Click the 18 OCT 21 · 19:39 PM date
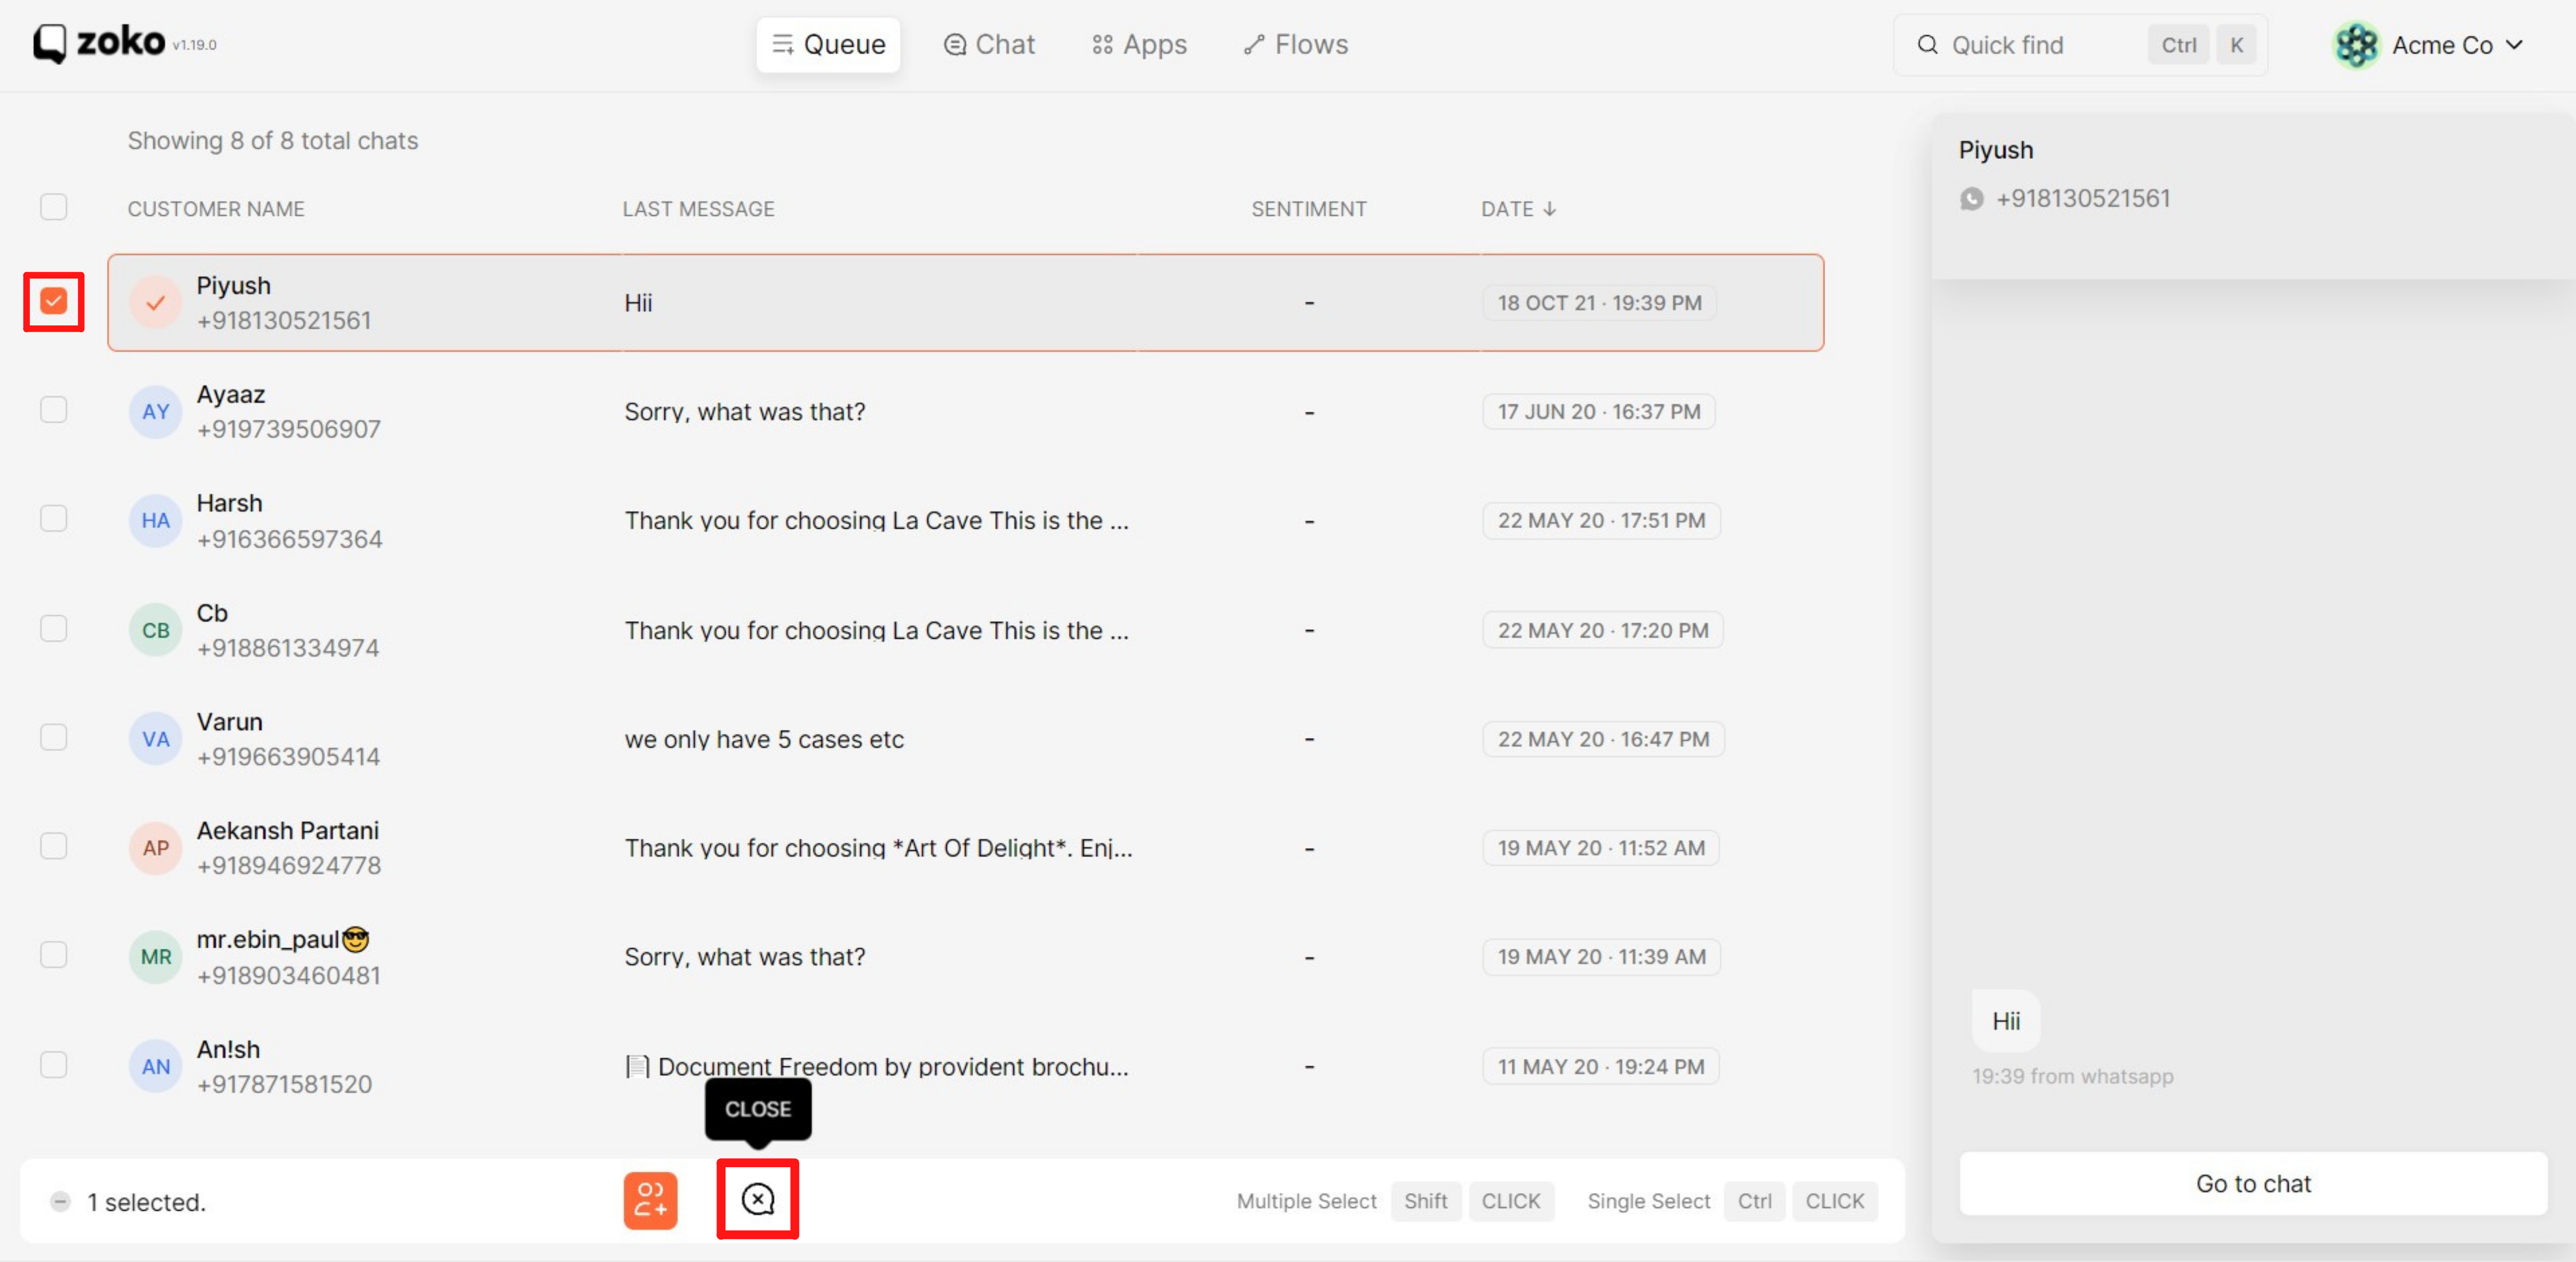Screen dimensions: 2576x1262 coord(1599,303)
